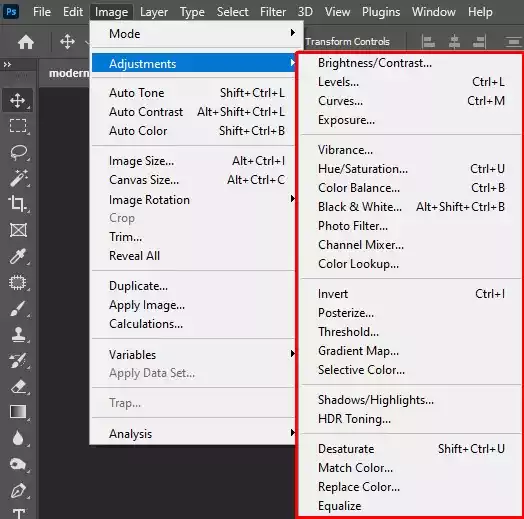Select the Pen tool
This screenshot has width=524, height=519.
click(x=18, y=491)
